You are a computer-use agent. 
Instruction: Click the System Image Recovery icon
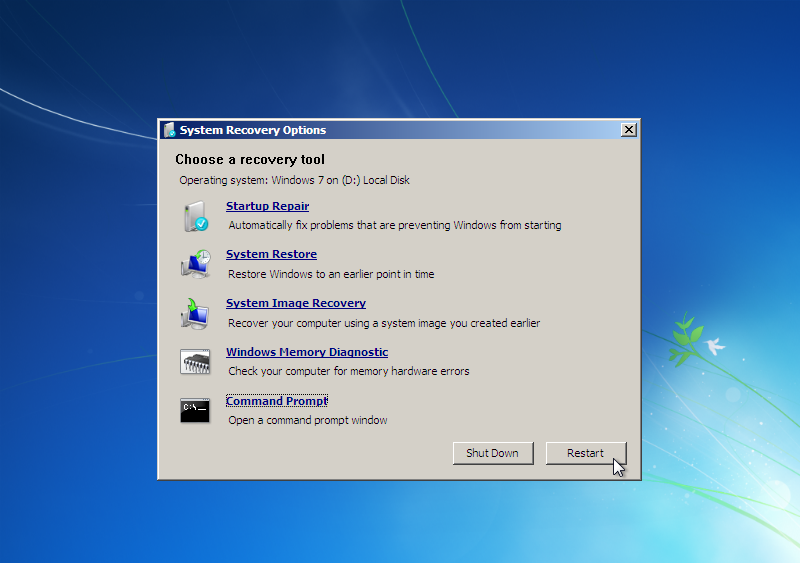click(x=195, y=313)
